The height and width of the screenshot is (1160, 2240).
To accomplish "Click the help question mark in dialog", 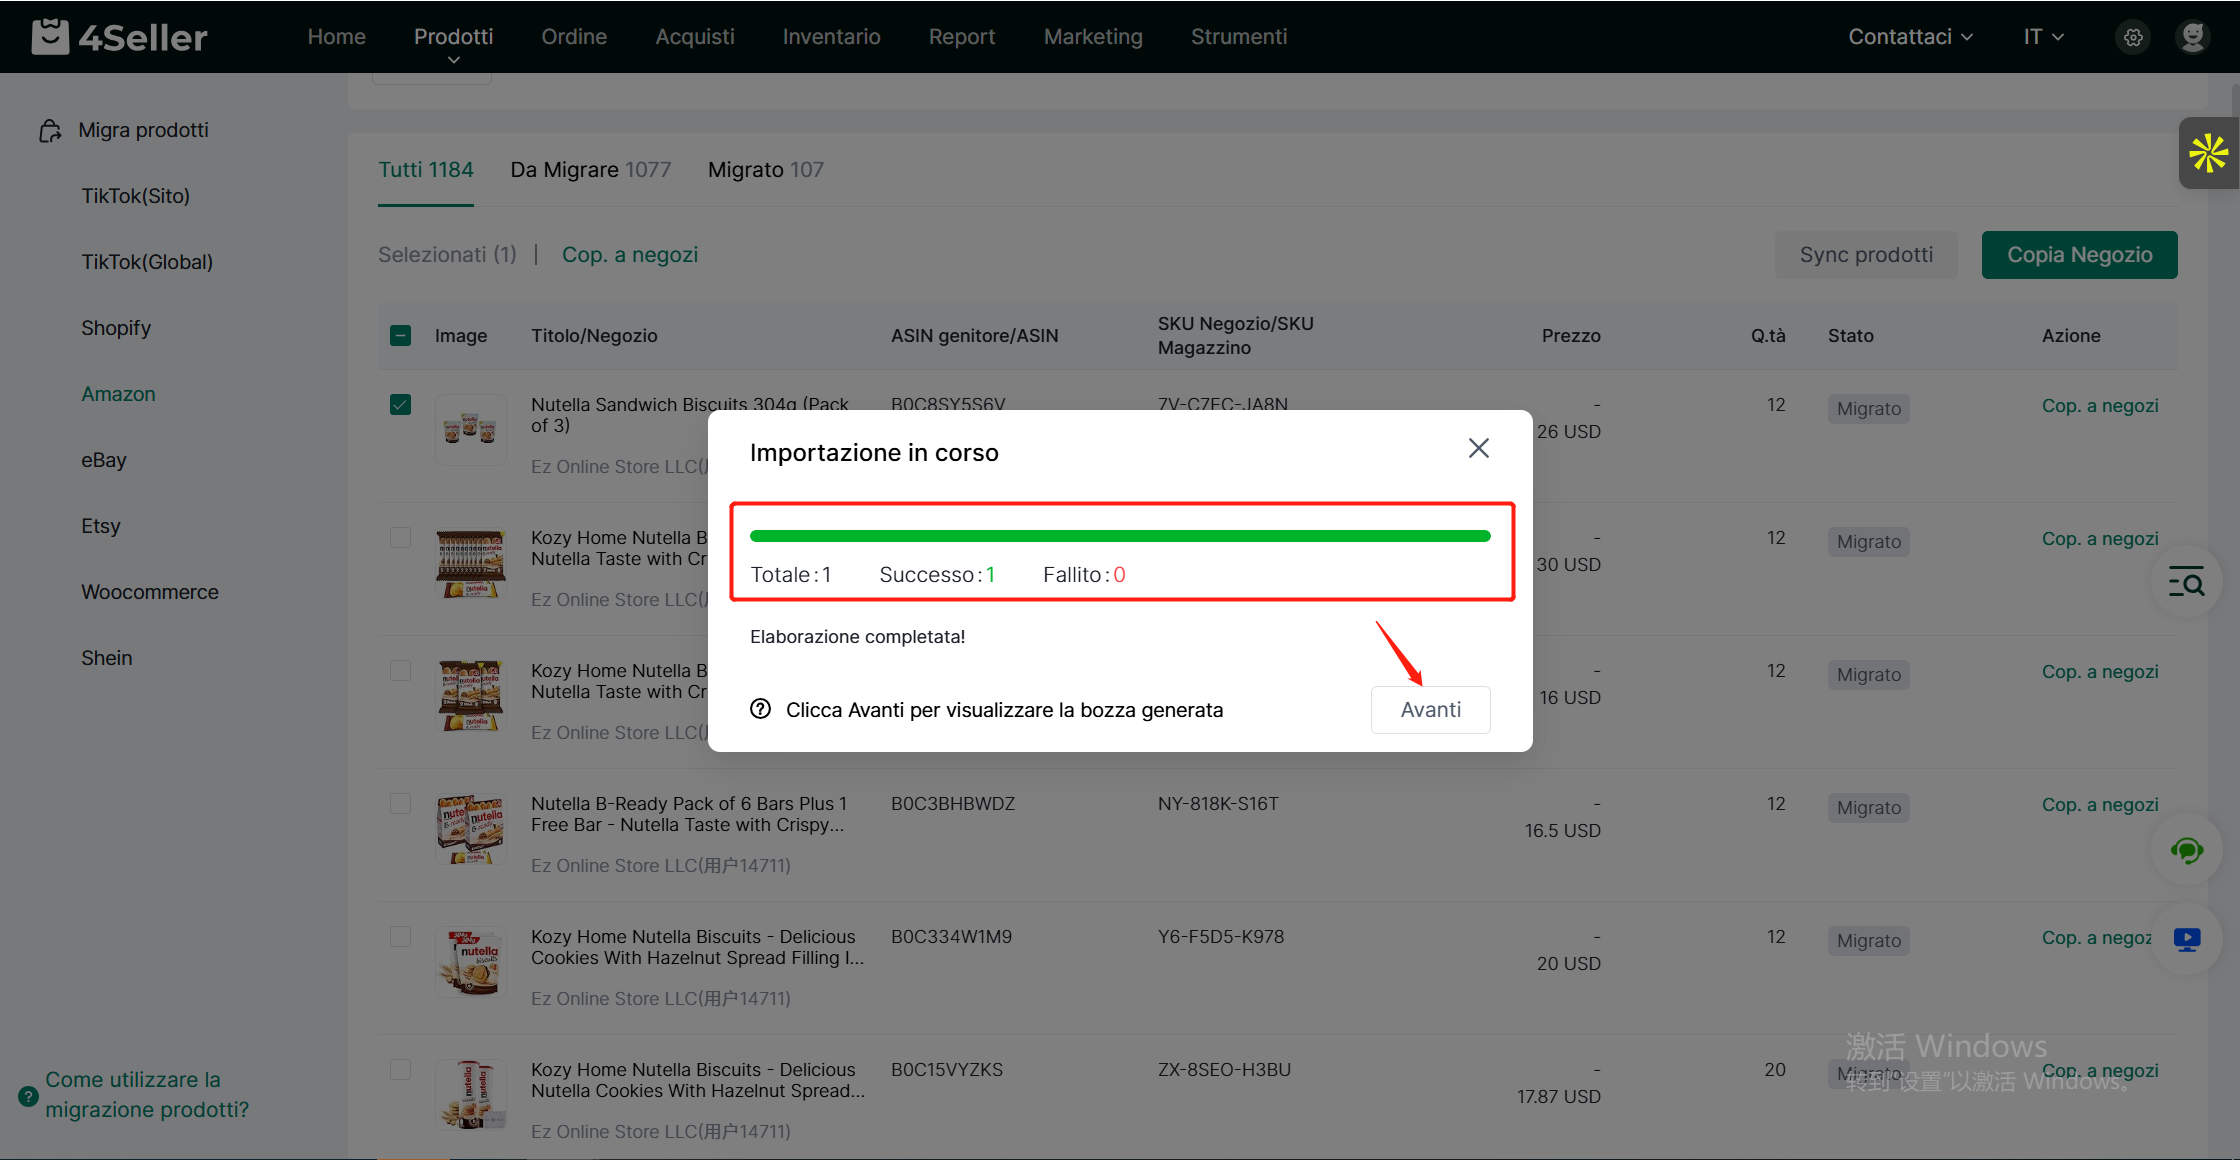I will coord(760,709).
